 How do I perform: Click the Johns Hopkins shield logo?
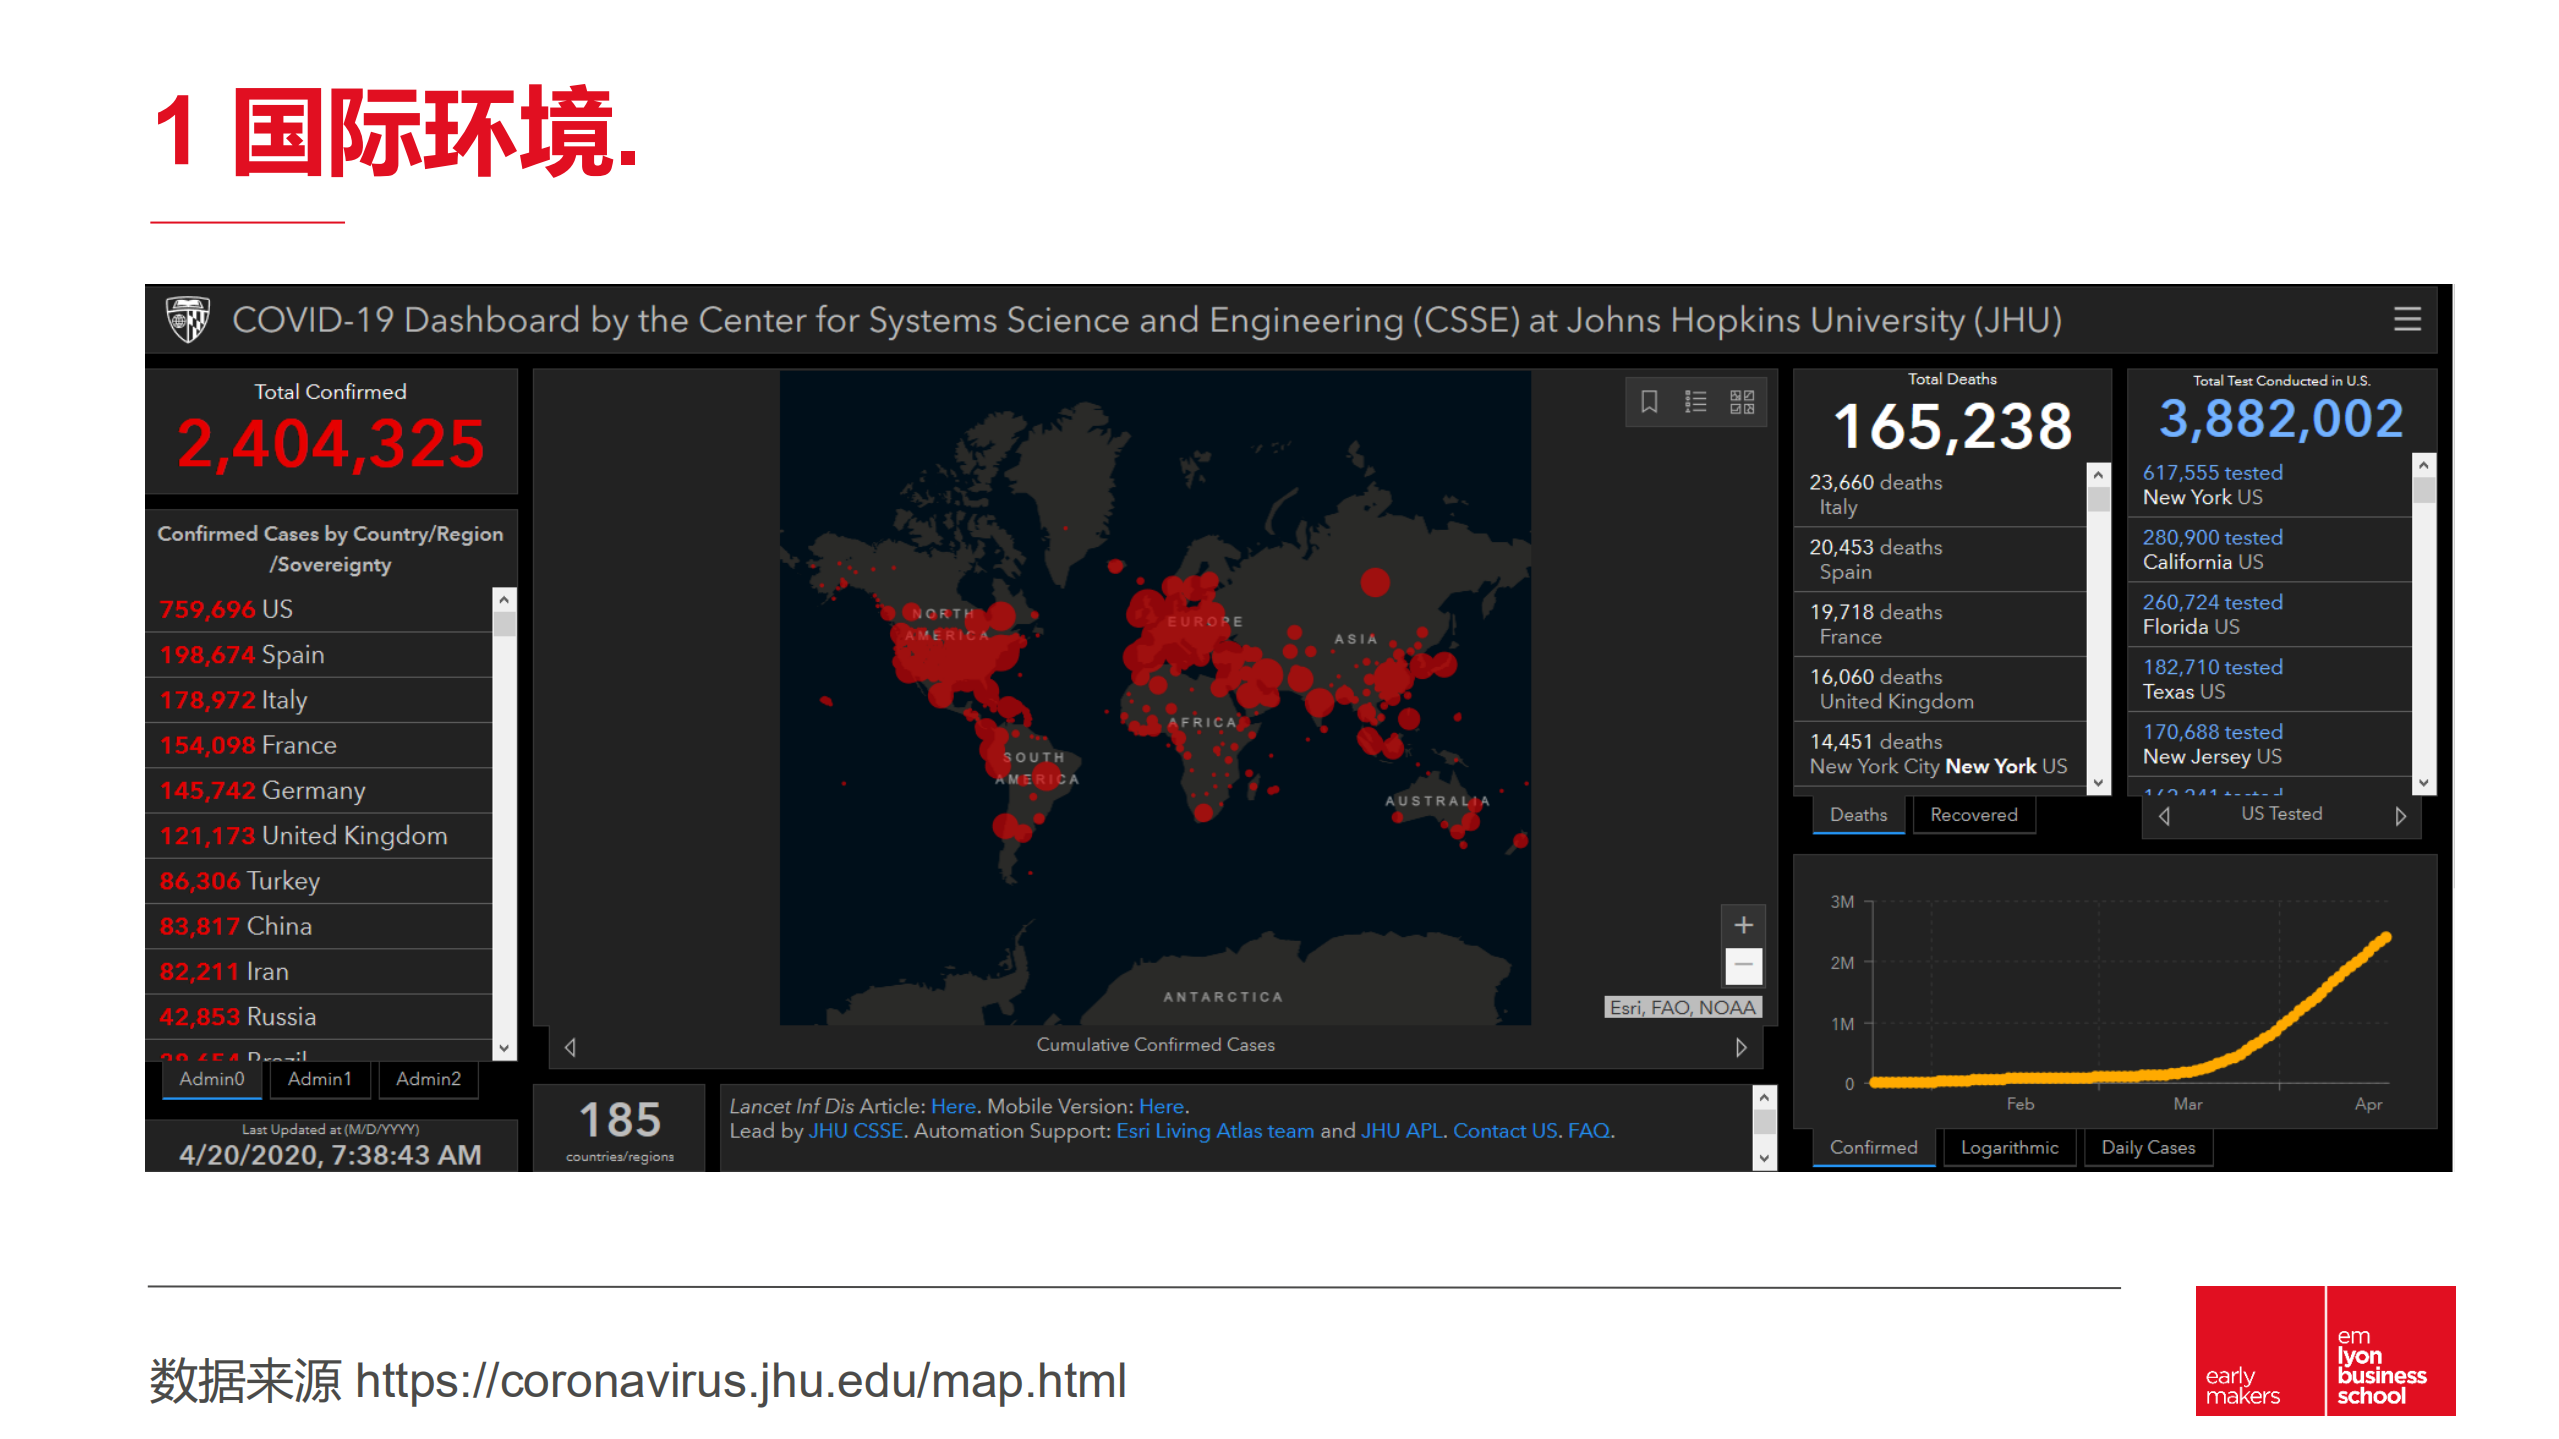coord(187,320)
